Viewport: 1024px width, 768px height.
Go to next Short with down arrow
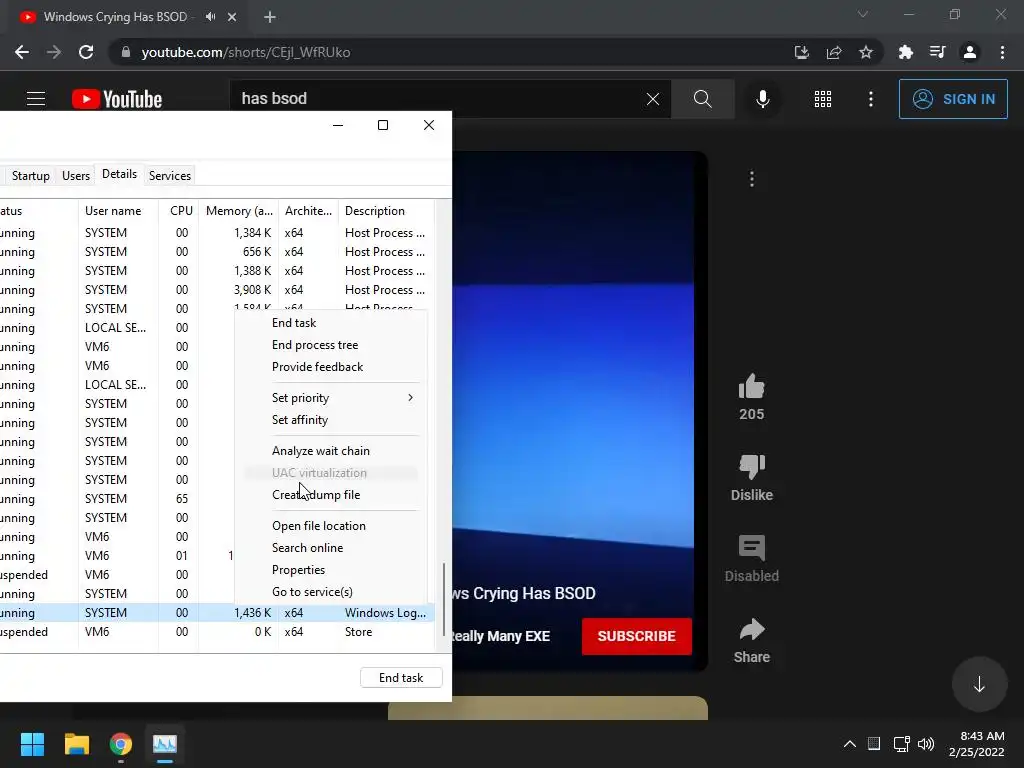[979, 684]
